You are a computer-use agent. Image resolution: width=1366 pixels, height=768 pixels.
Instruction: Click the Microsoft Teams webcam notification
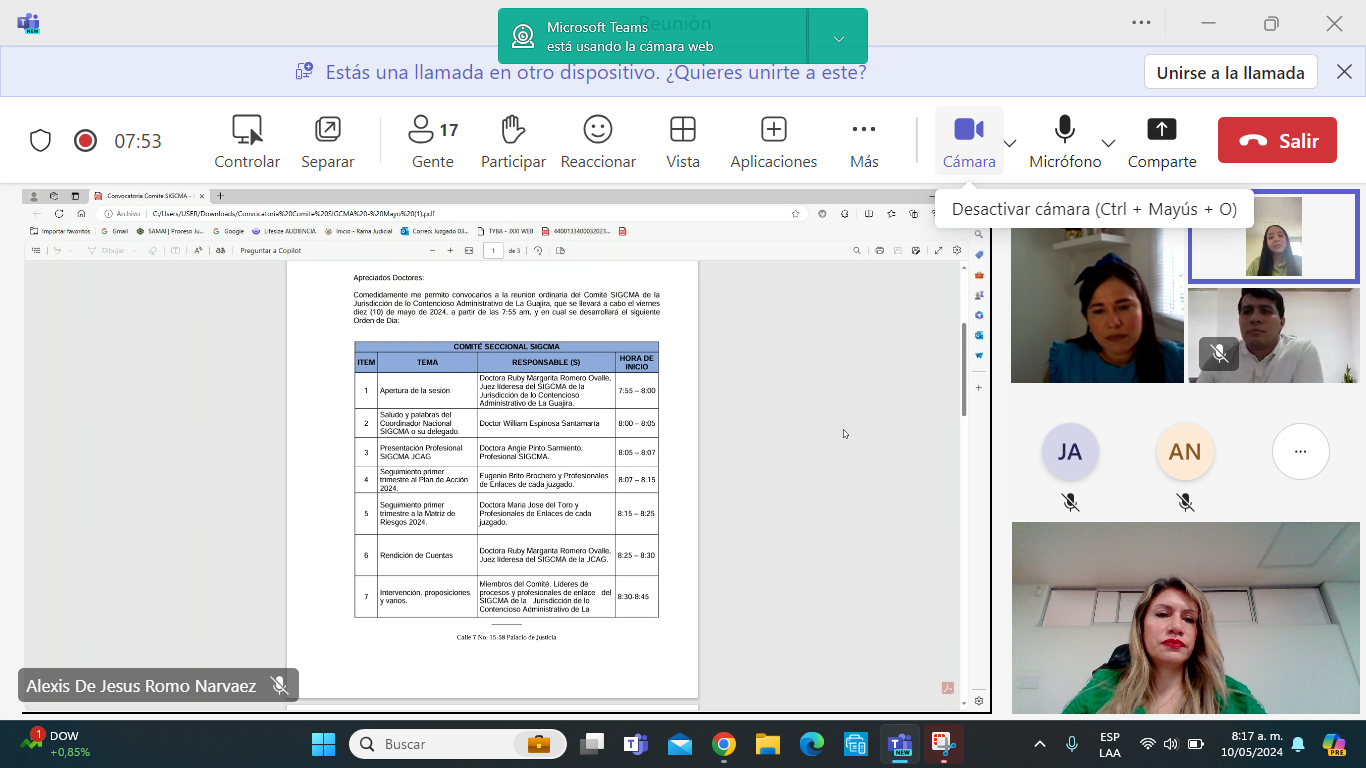[653, 37]
